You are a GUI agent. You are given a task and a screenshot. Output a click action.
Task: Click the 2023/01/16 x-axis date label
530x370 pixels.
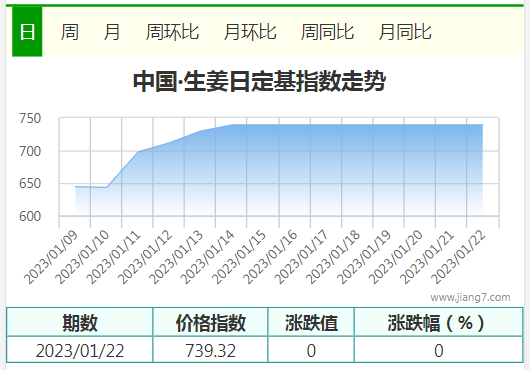pyautogui.click(x=271, y=257)
